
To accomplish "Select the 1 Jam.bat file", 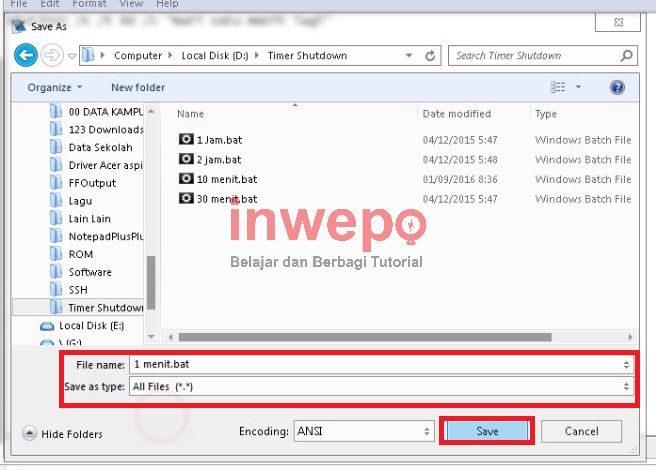I will (219, 140).
